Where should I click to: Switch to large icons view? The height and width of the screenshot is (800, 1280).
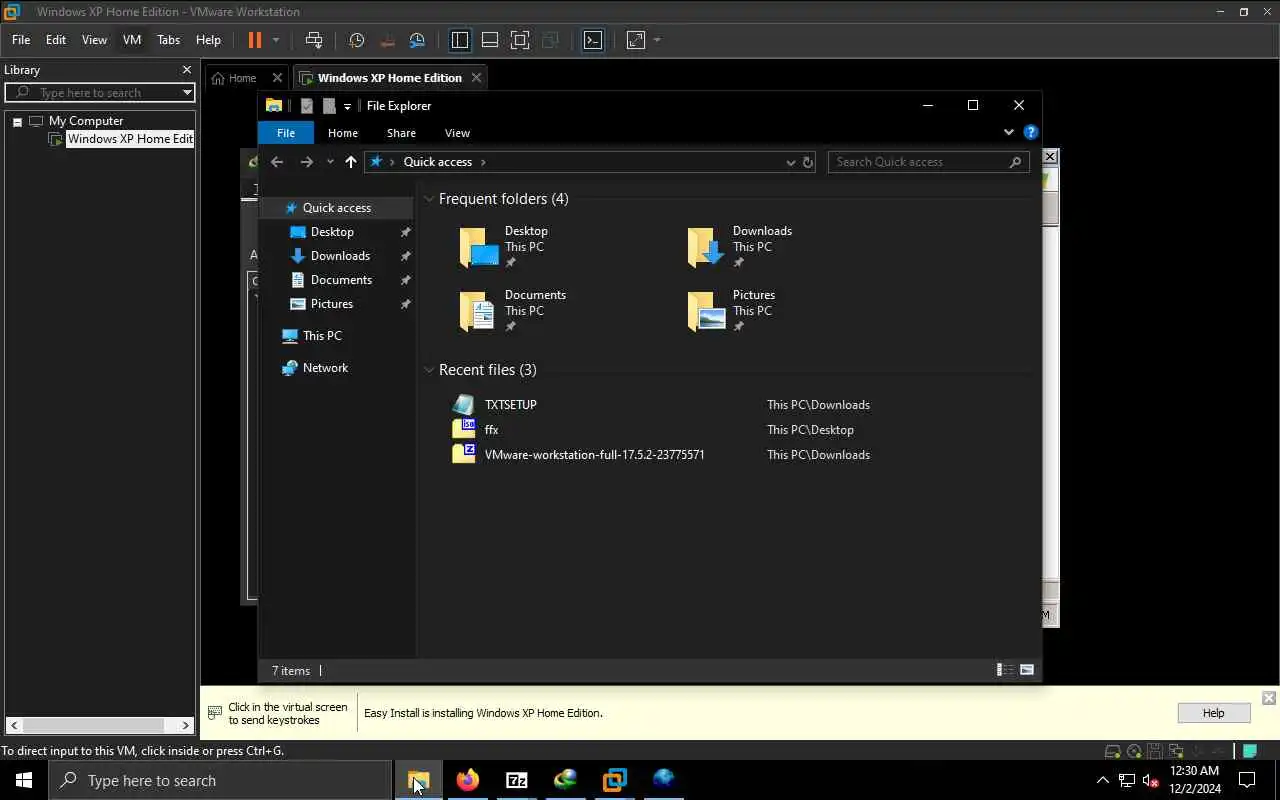coord(1027,670)
